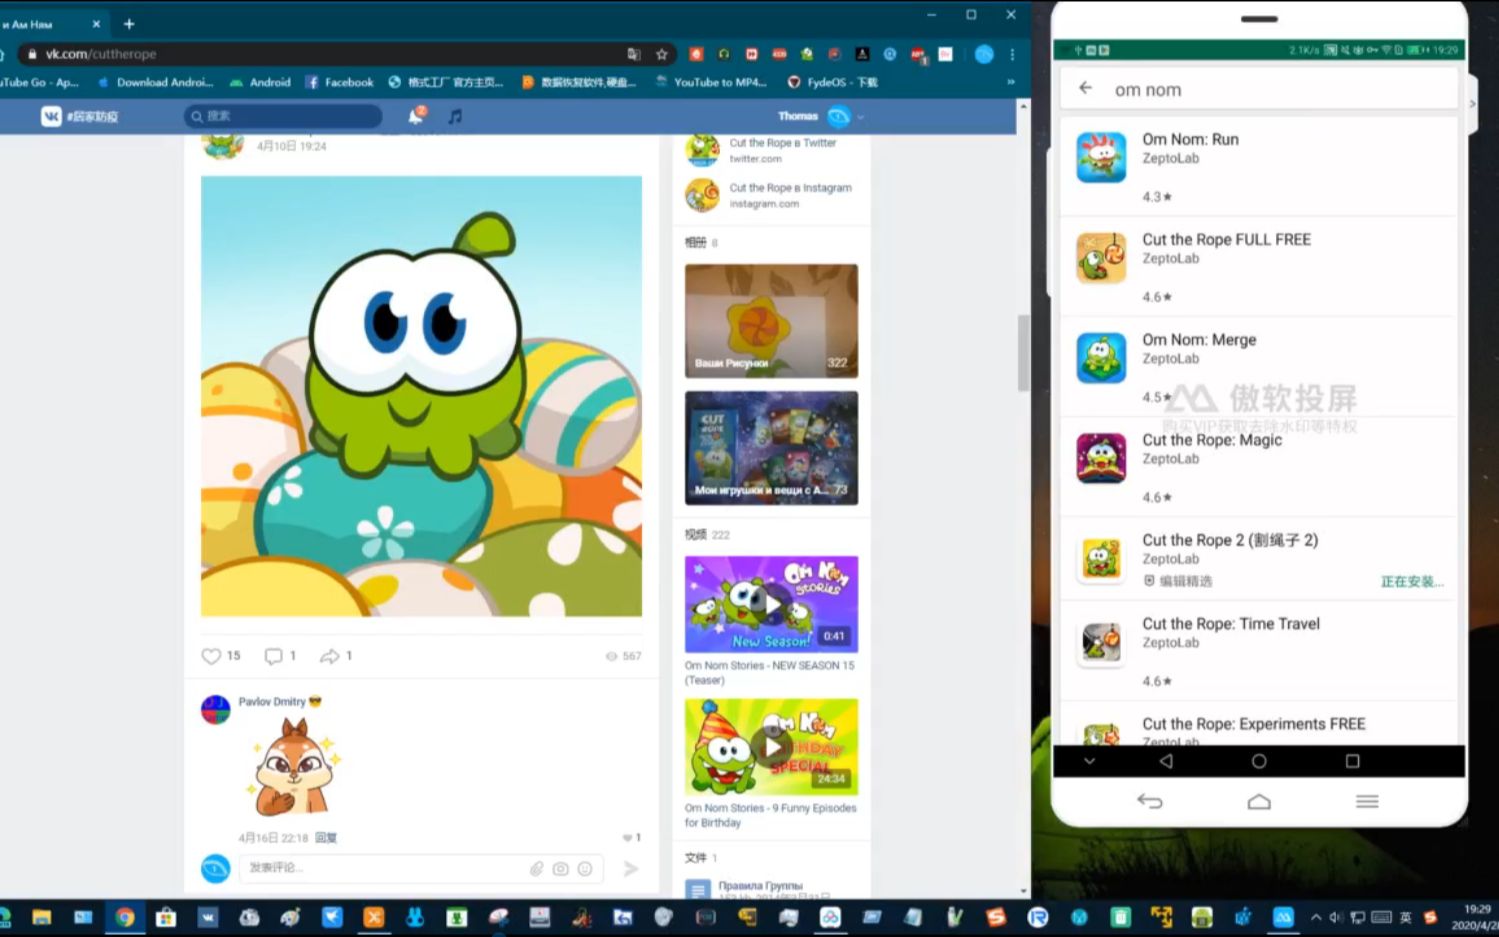Open Pavlov Dmitry's profile
Image resolution: width=1499 pixels, height=937 pixels.
pos(272,701)
